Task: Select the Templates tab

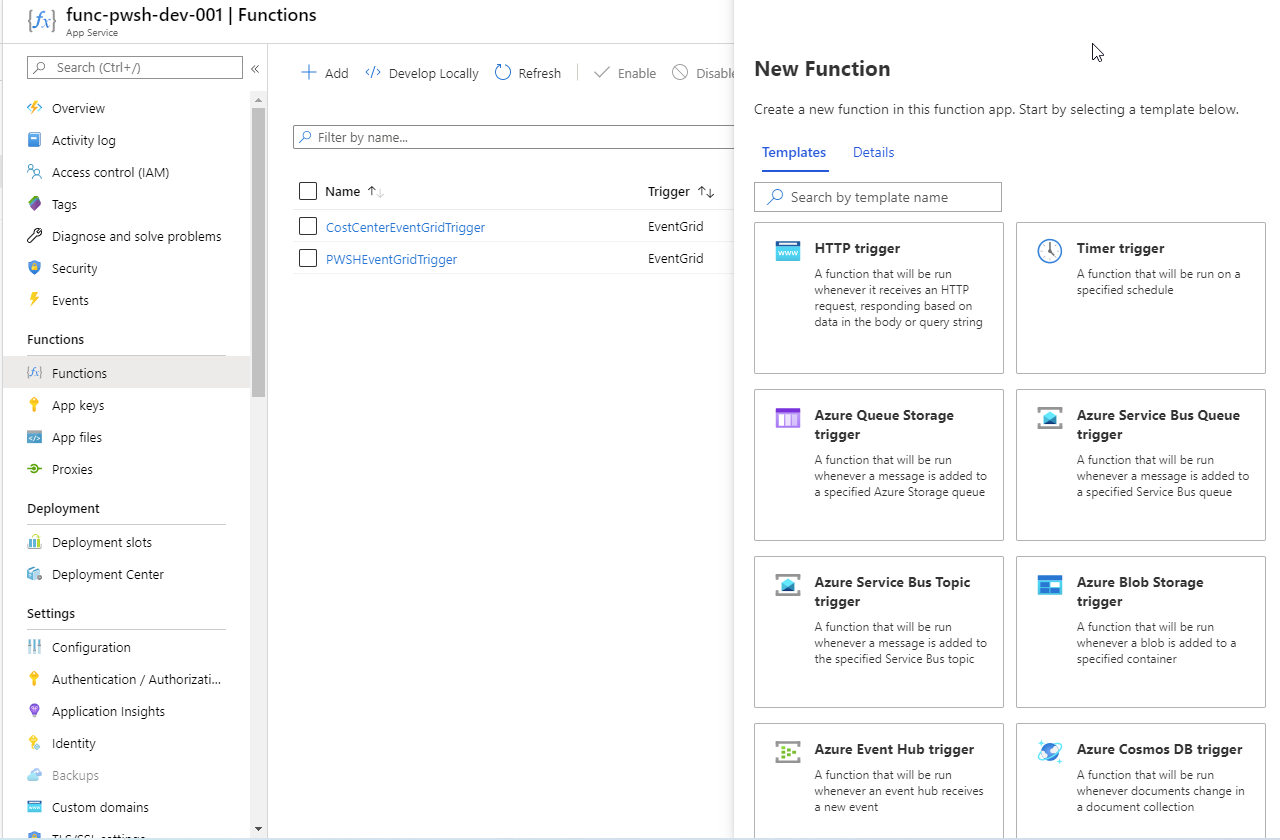Action: pos(794,152)
